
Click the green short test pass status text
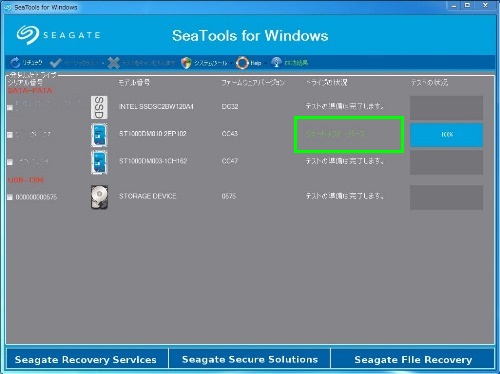point(335,134)
